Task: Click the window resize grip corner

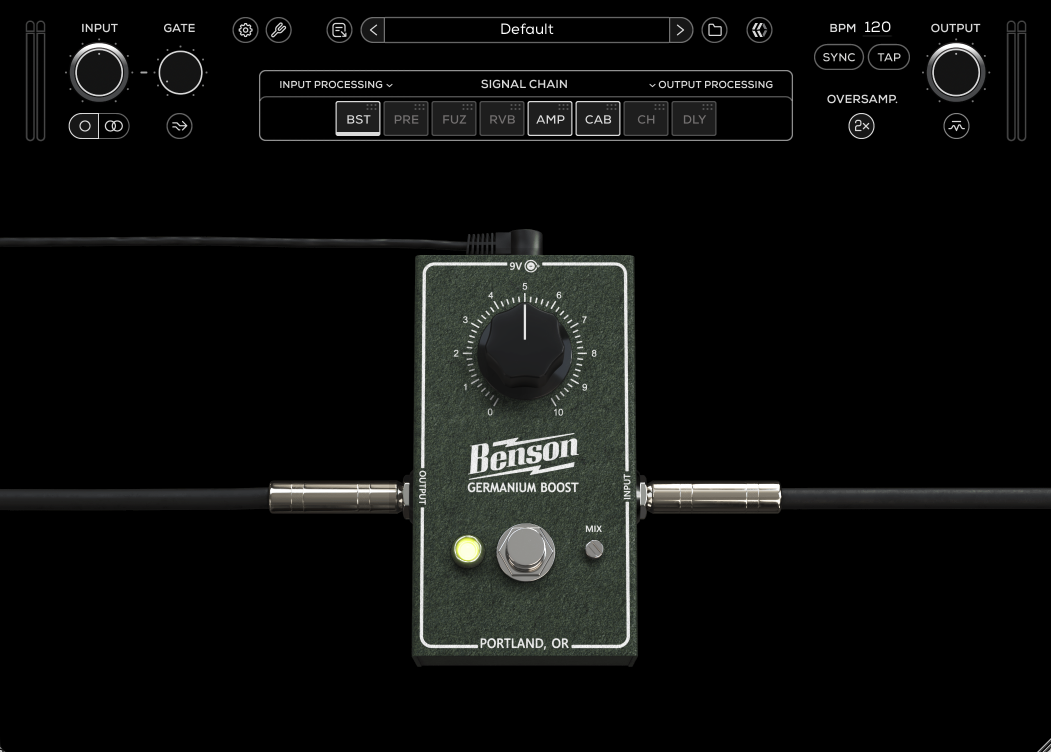Action: [1044, 745]
